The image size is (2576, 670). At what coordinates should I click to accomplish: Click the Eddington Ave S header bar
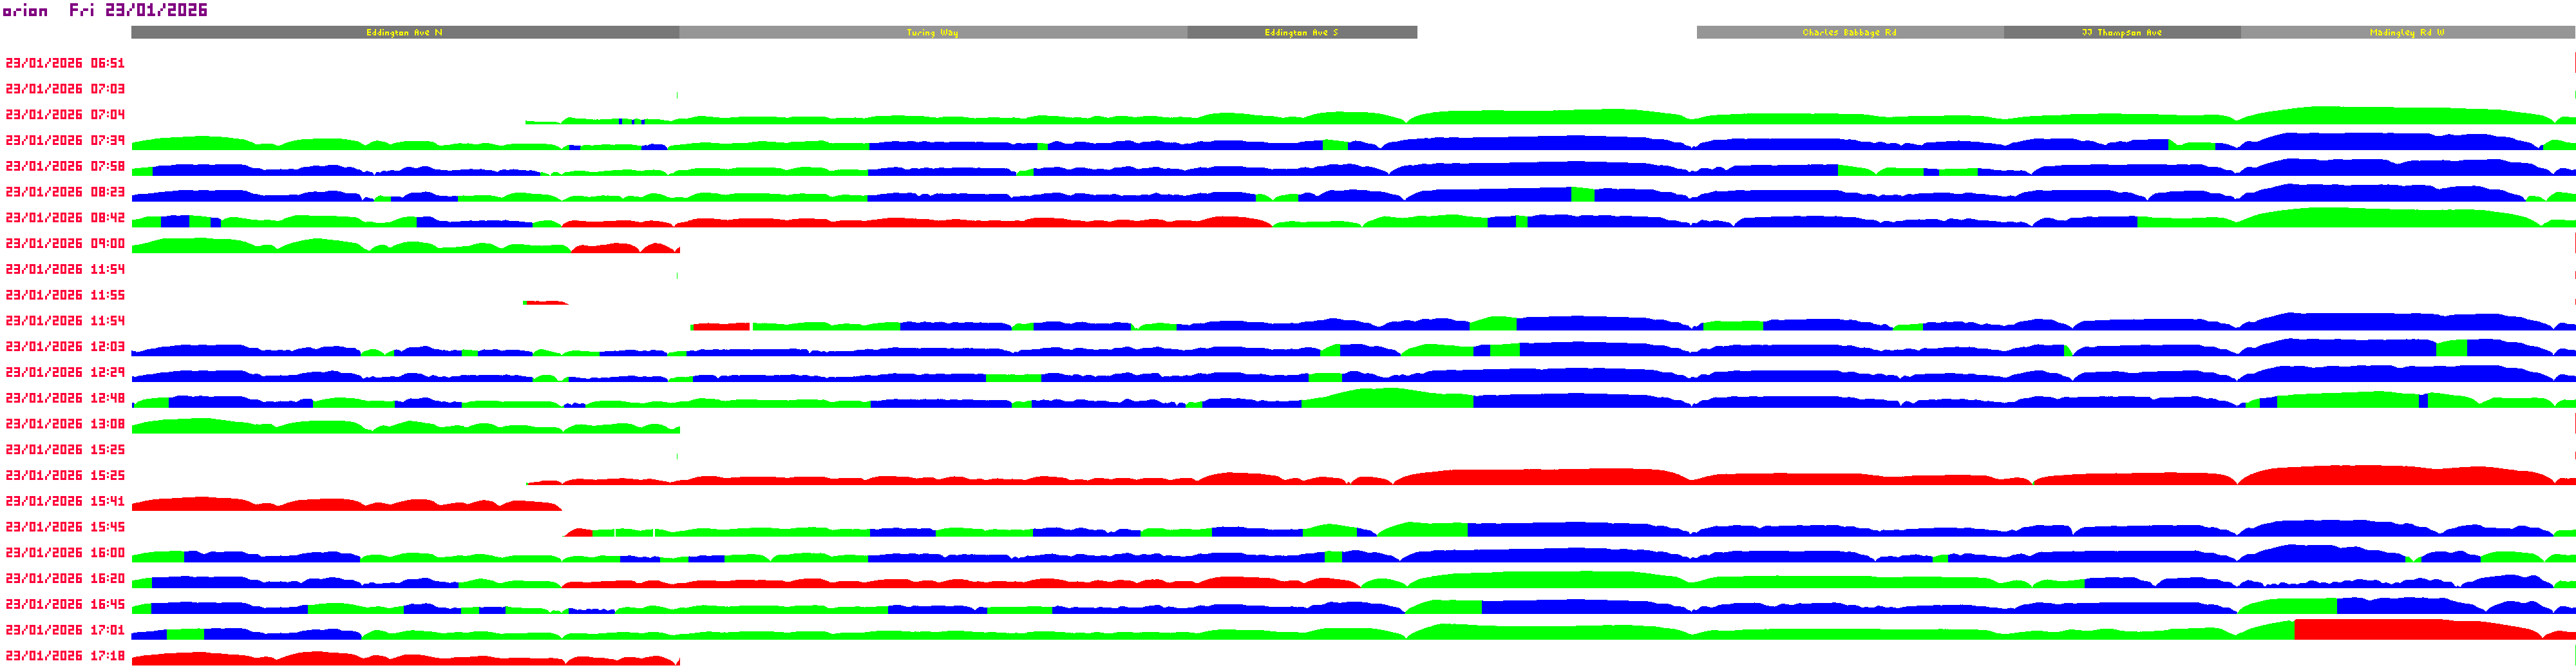coord(1301,33)
